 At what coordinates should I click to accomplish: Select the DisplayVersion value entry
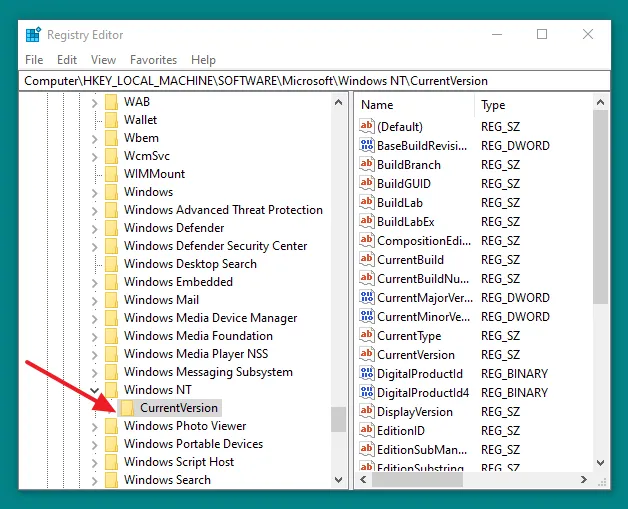[414, 412]
